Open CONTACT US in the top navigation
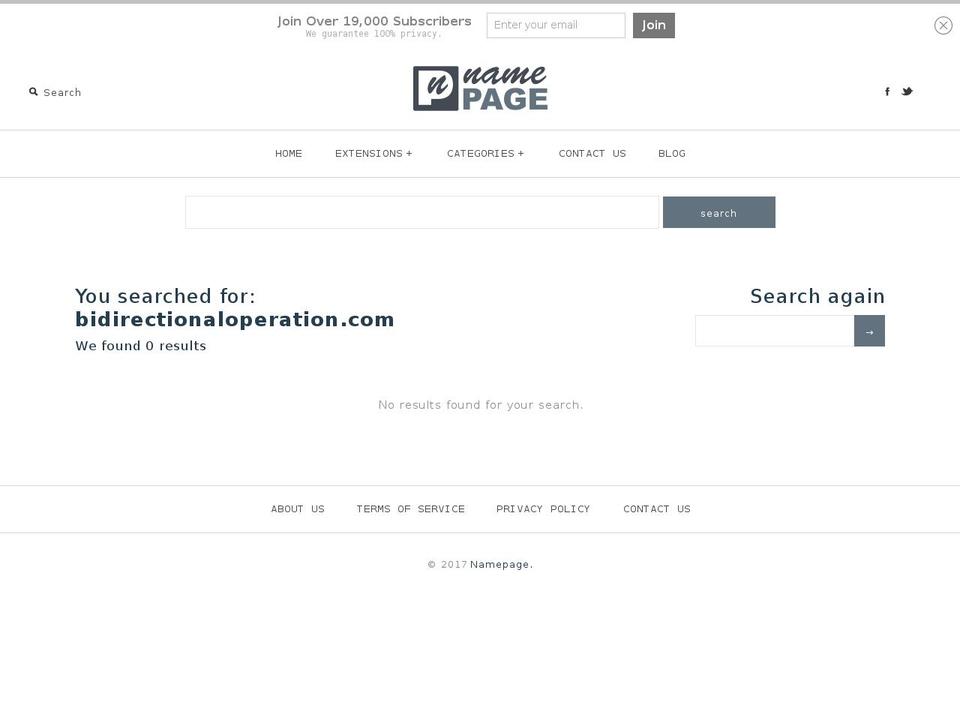This screenshot has width=960, height=720. [x=592, y=154]
